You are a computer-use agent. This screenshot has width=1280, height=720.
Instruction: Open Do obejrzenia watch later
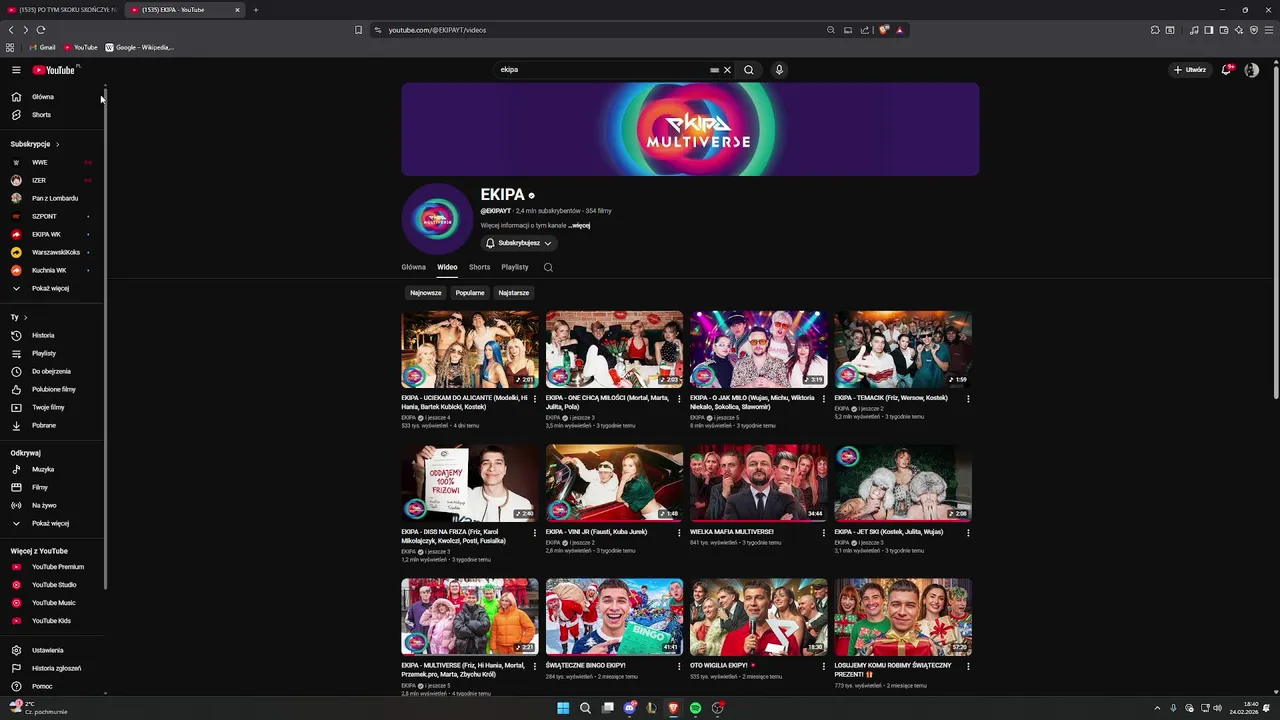50,371
